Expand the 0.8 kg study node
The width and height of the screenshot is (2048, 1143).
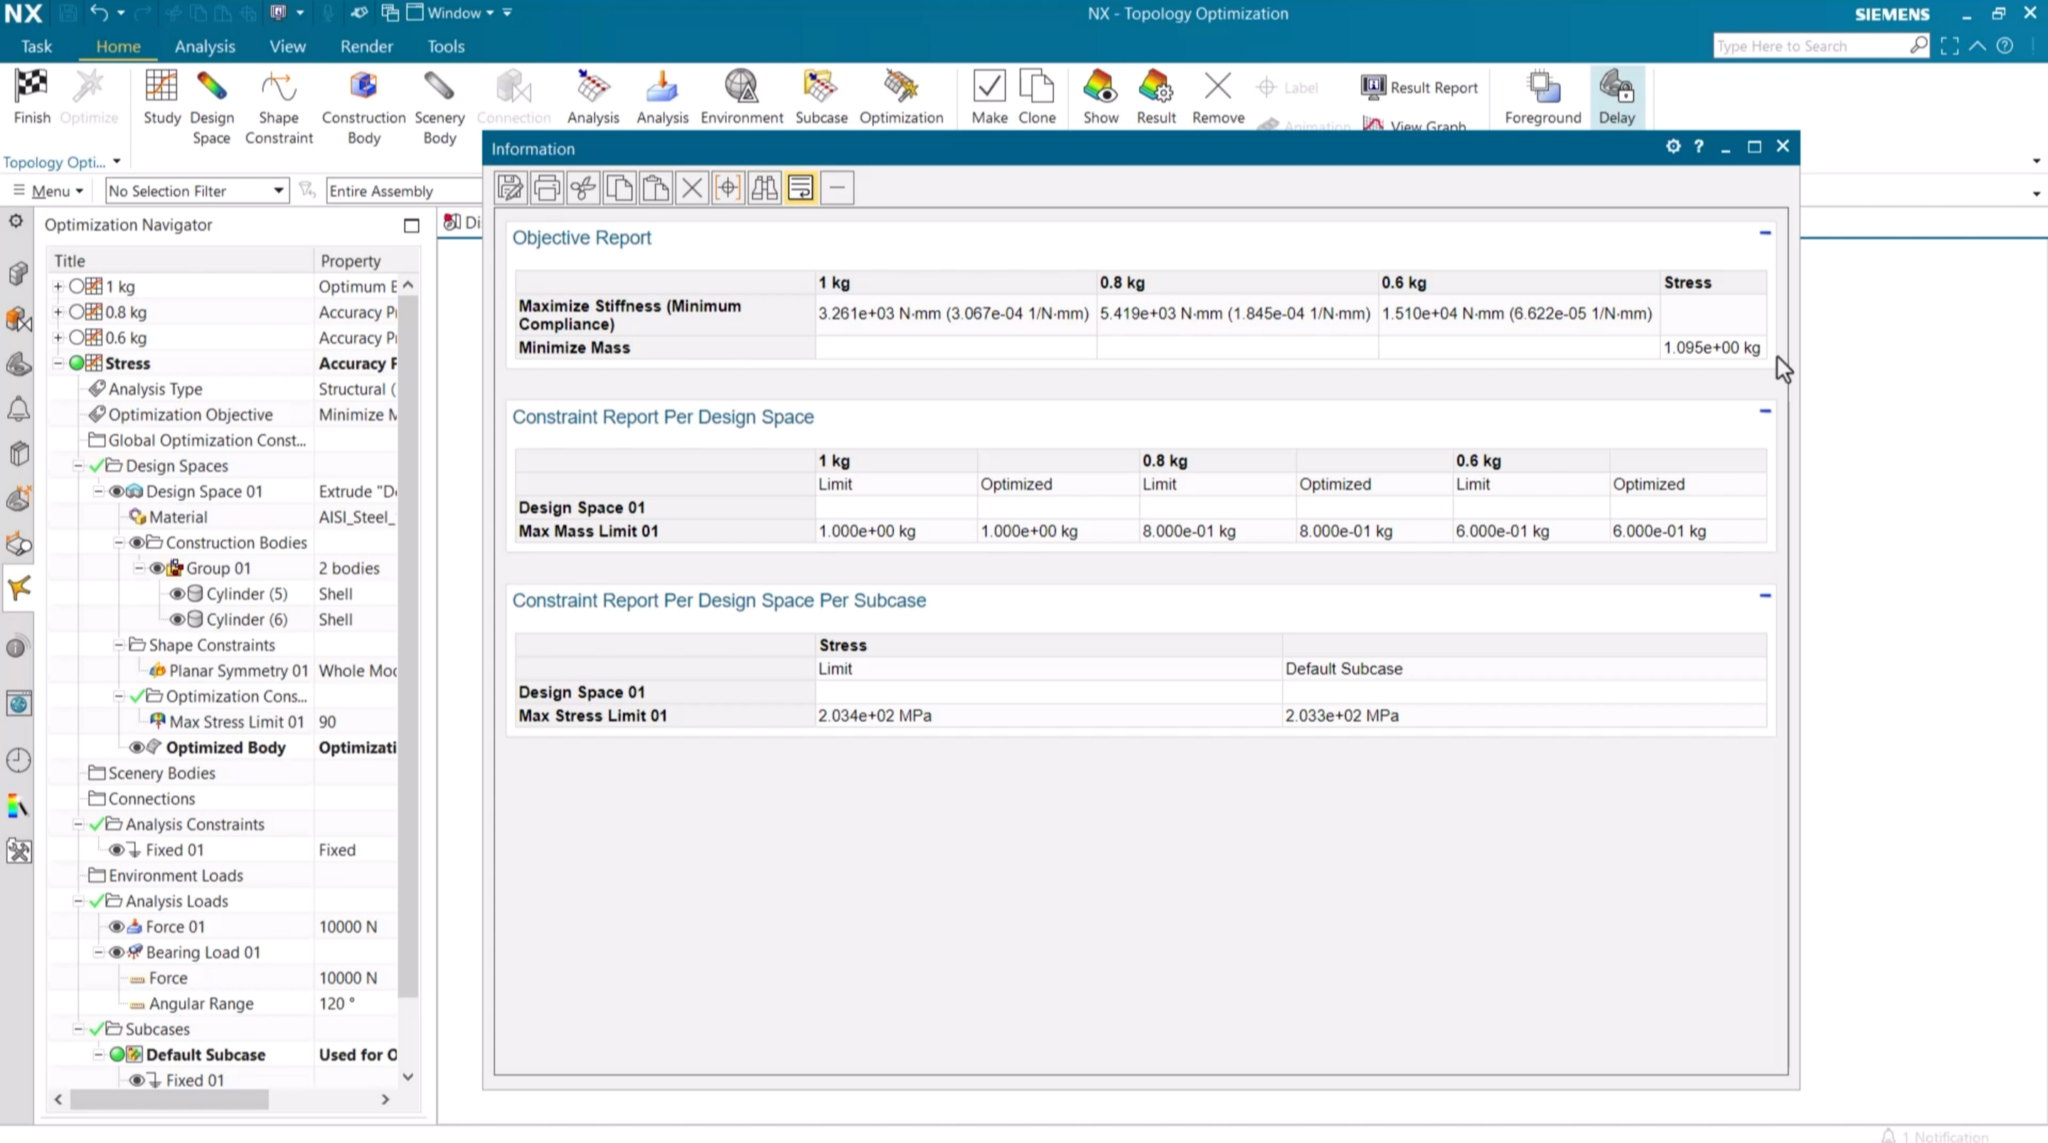pyautogui.click(x=58, y=312)
